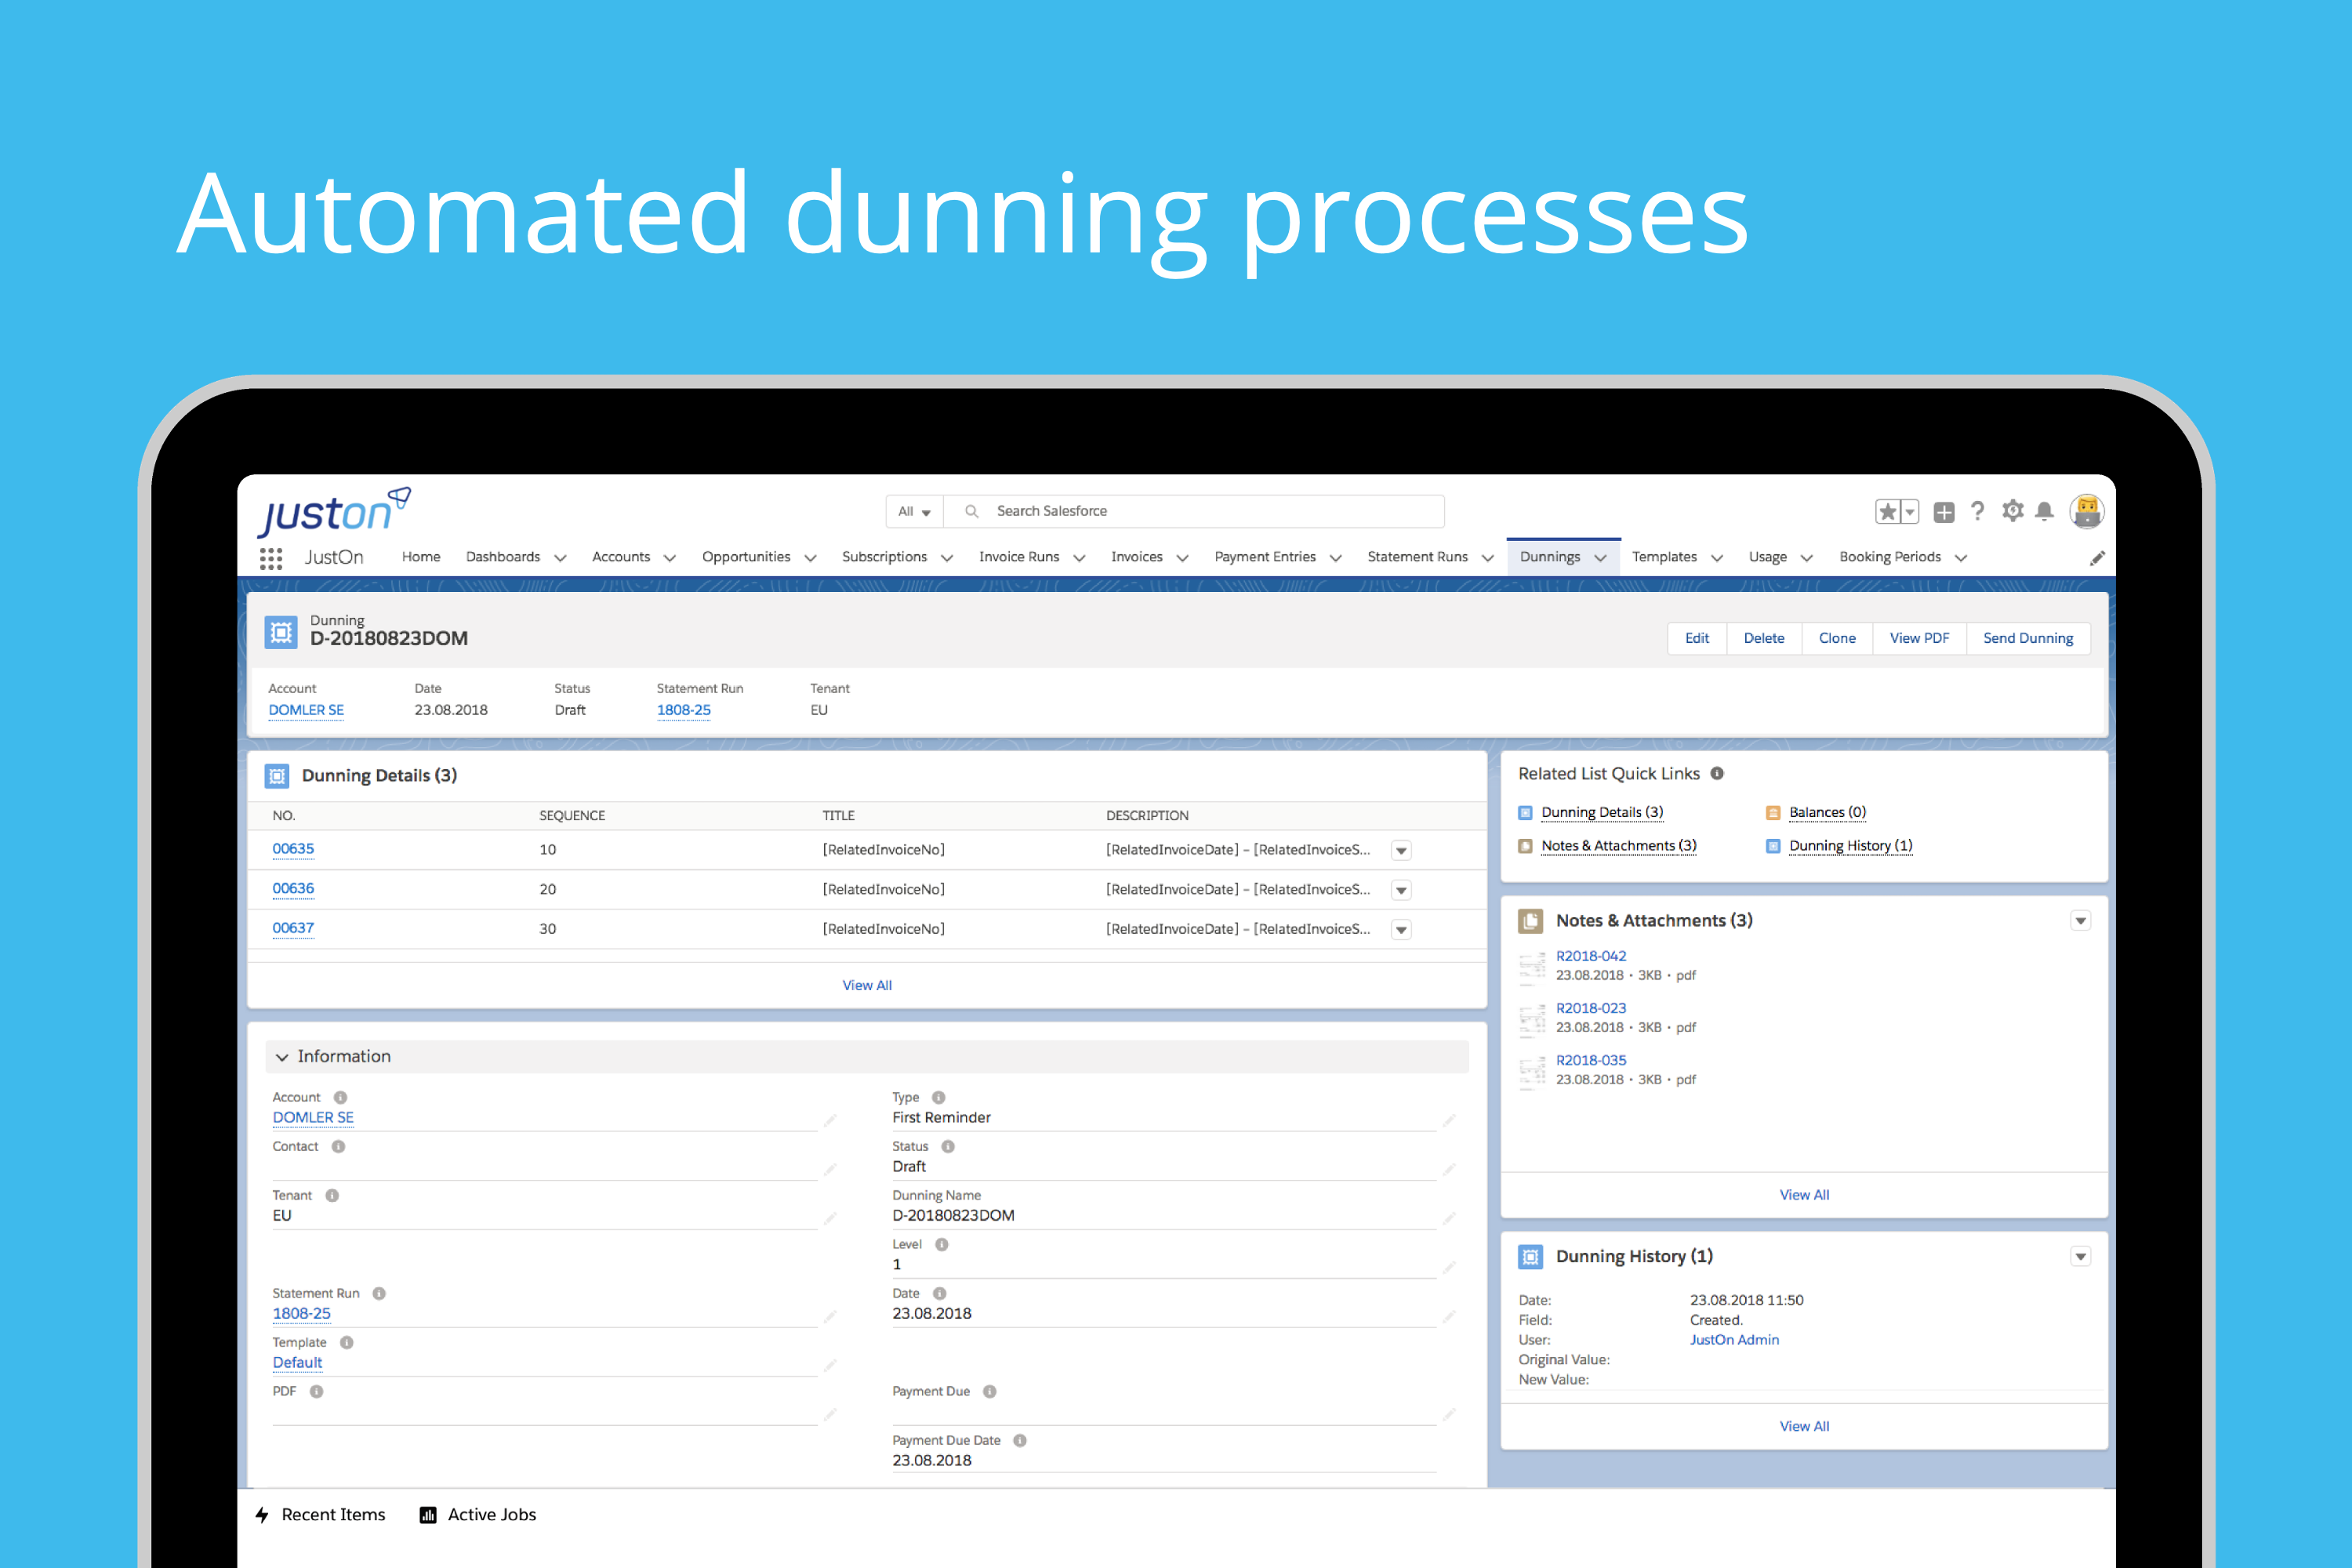This screenshot has height=1568, width=2352.
Task: Click the edit pencil beside the Tenant EU value
Action: coord(830,1218)
